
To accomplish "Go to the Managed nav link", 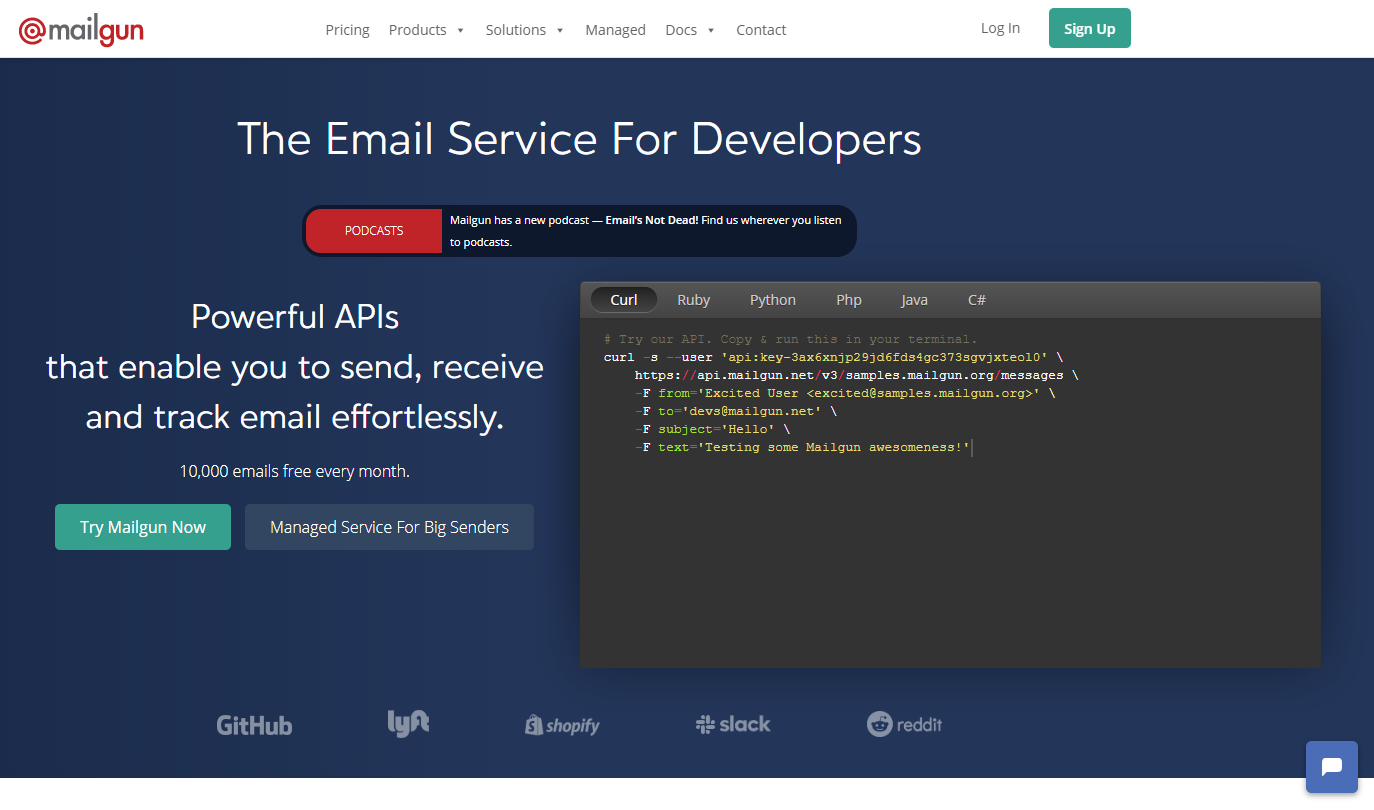I will [x=615, y=30].
